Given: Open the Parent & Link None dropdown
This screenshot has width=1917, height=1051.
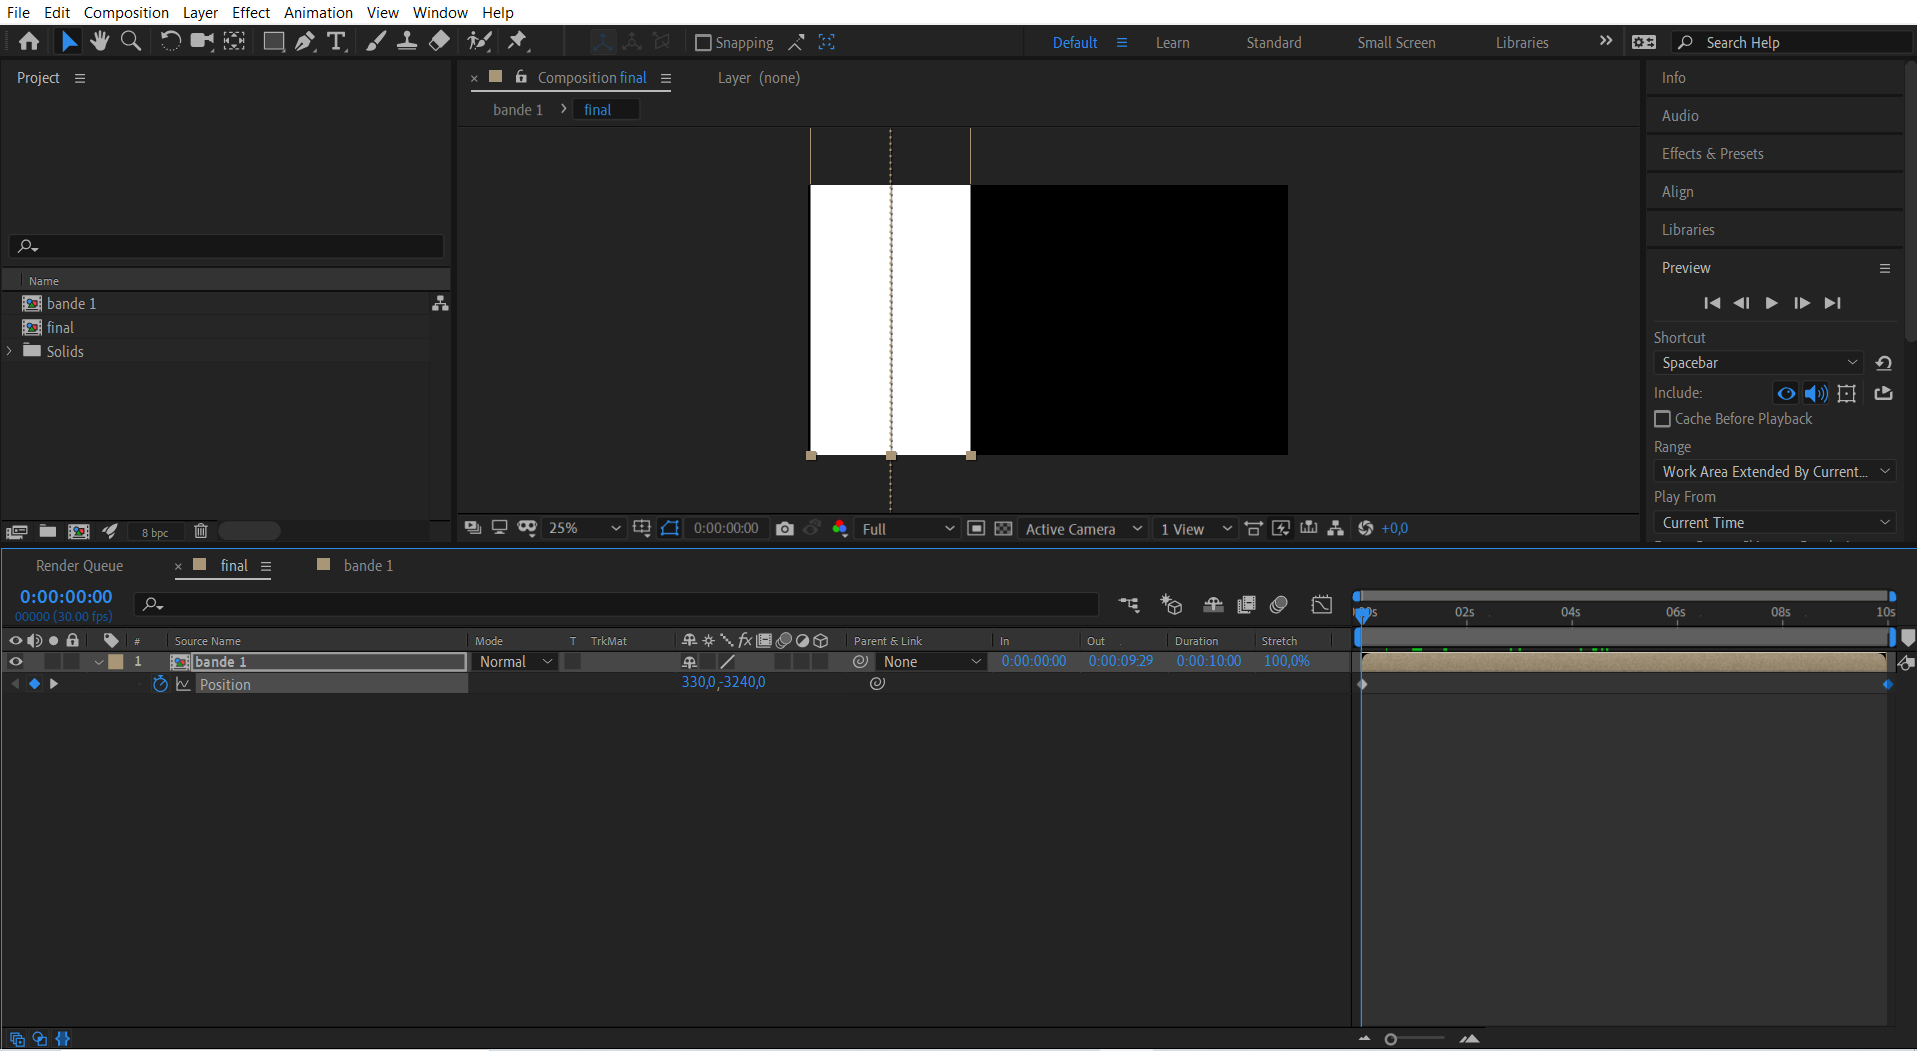Looking at the screenshot, I should [930, 661].
